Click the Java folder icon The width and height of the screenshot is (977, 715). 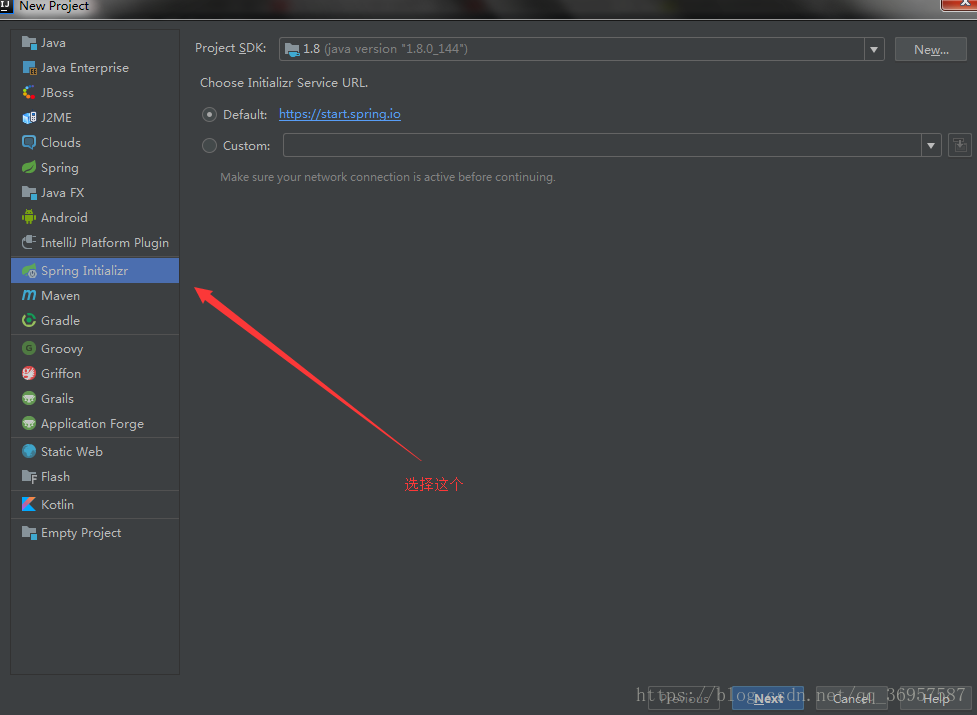pyautogui.click(x=29, y=43)
